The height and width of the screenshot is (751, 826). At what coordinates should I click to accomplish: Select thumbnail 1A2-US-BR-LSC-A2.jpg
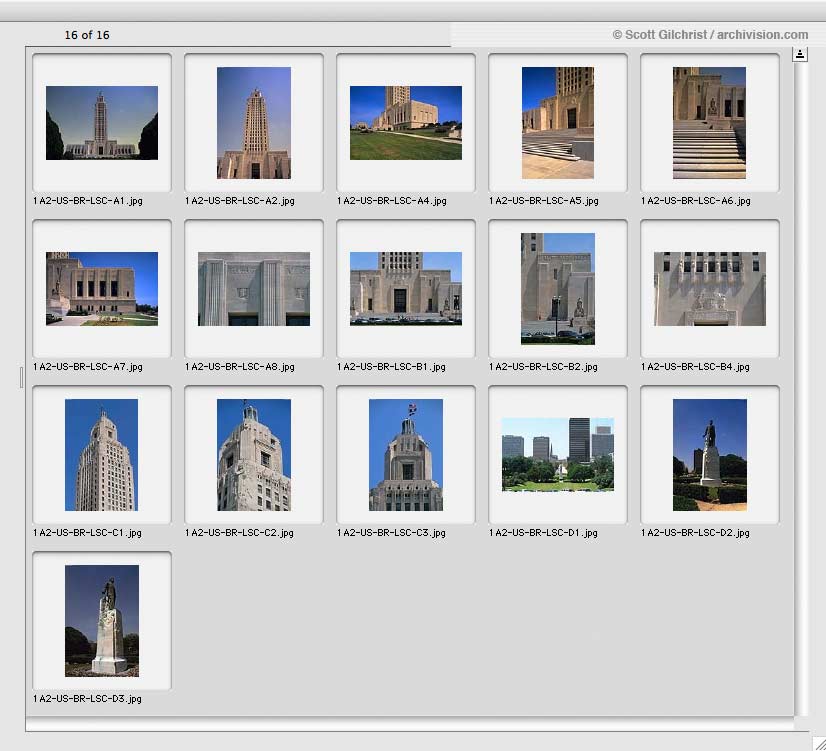click(x=254, y=123)
